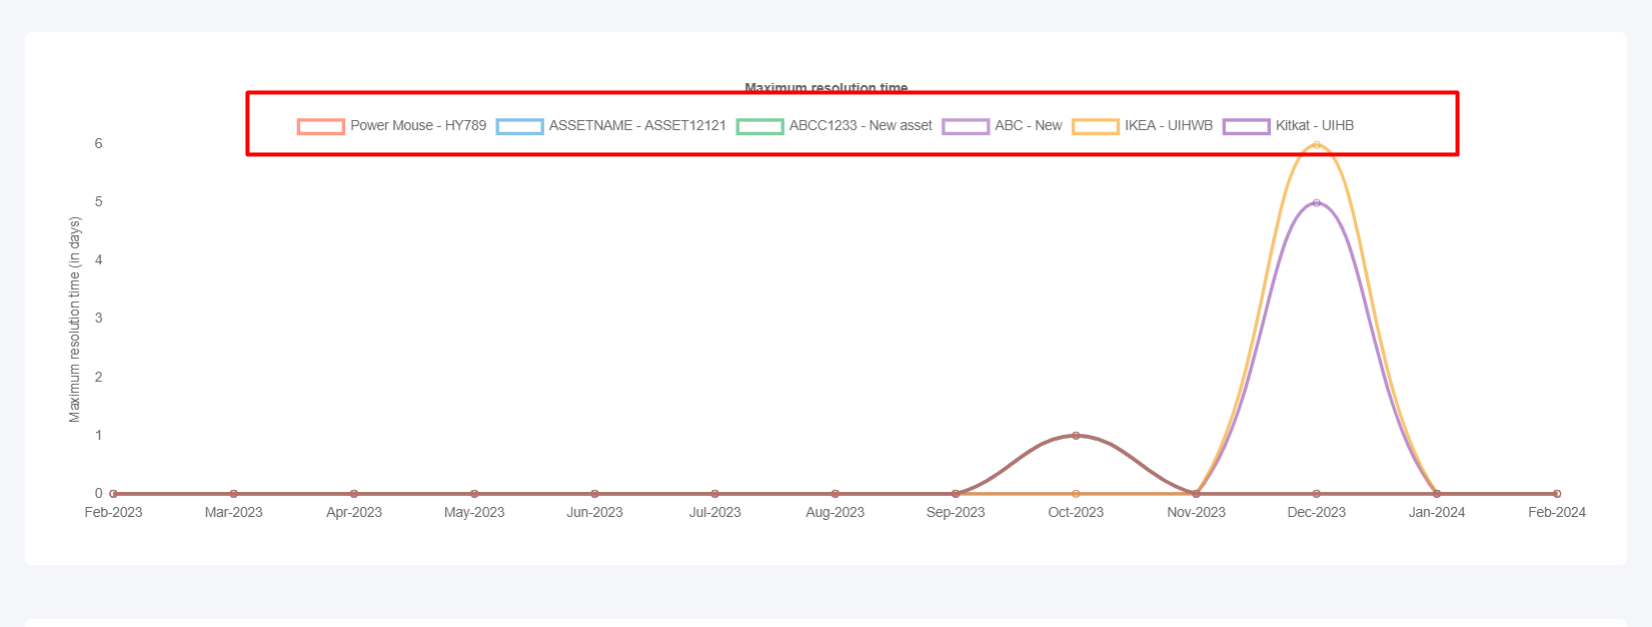Select the orange peak data point at Dec-2023
Viewport: 1652px width, 627px height.
[x=1316, y=145]
